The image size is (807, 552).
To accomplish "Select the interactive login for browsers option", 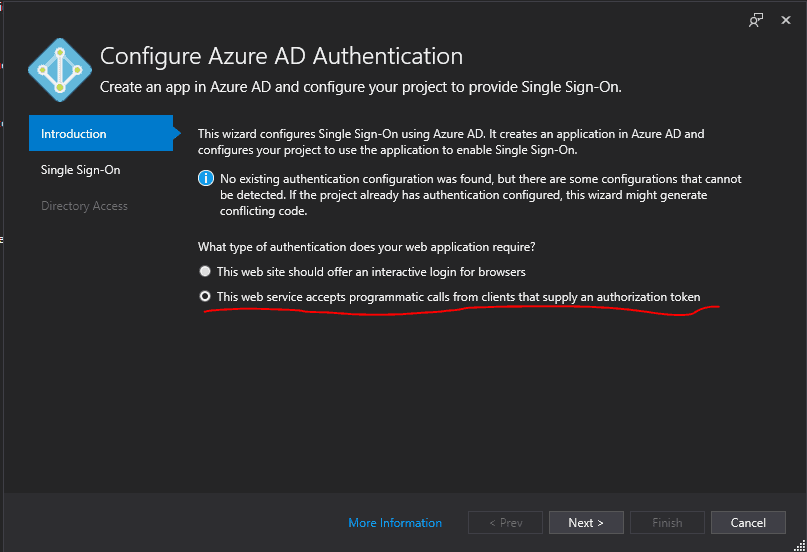I will point(205,271).
